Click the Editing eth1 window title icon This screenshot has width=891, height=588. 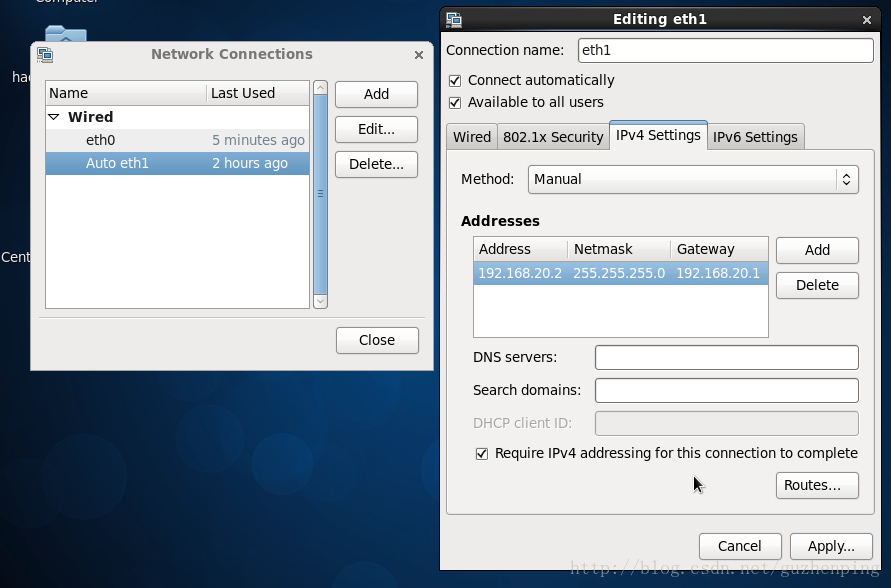pos(453,20)
